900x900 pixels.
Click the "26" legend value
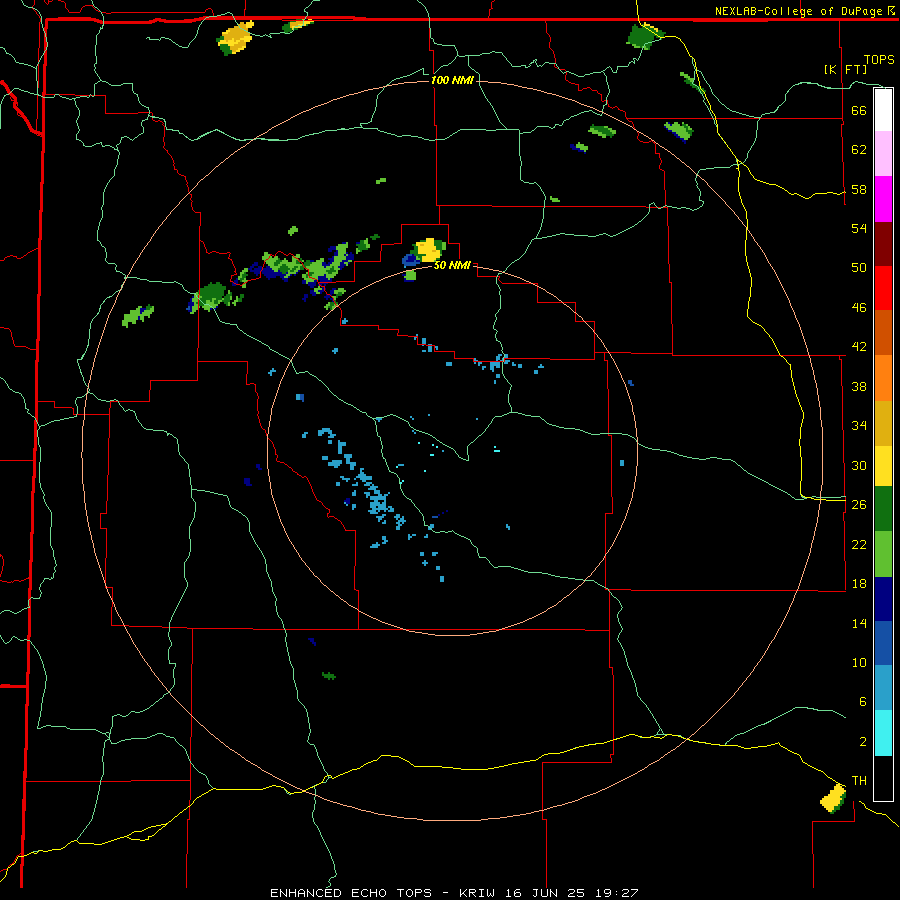point(859,505)
